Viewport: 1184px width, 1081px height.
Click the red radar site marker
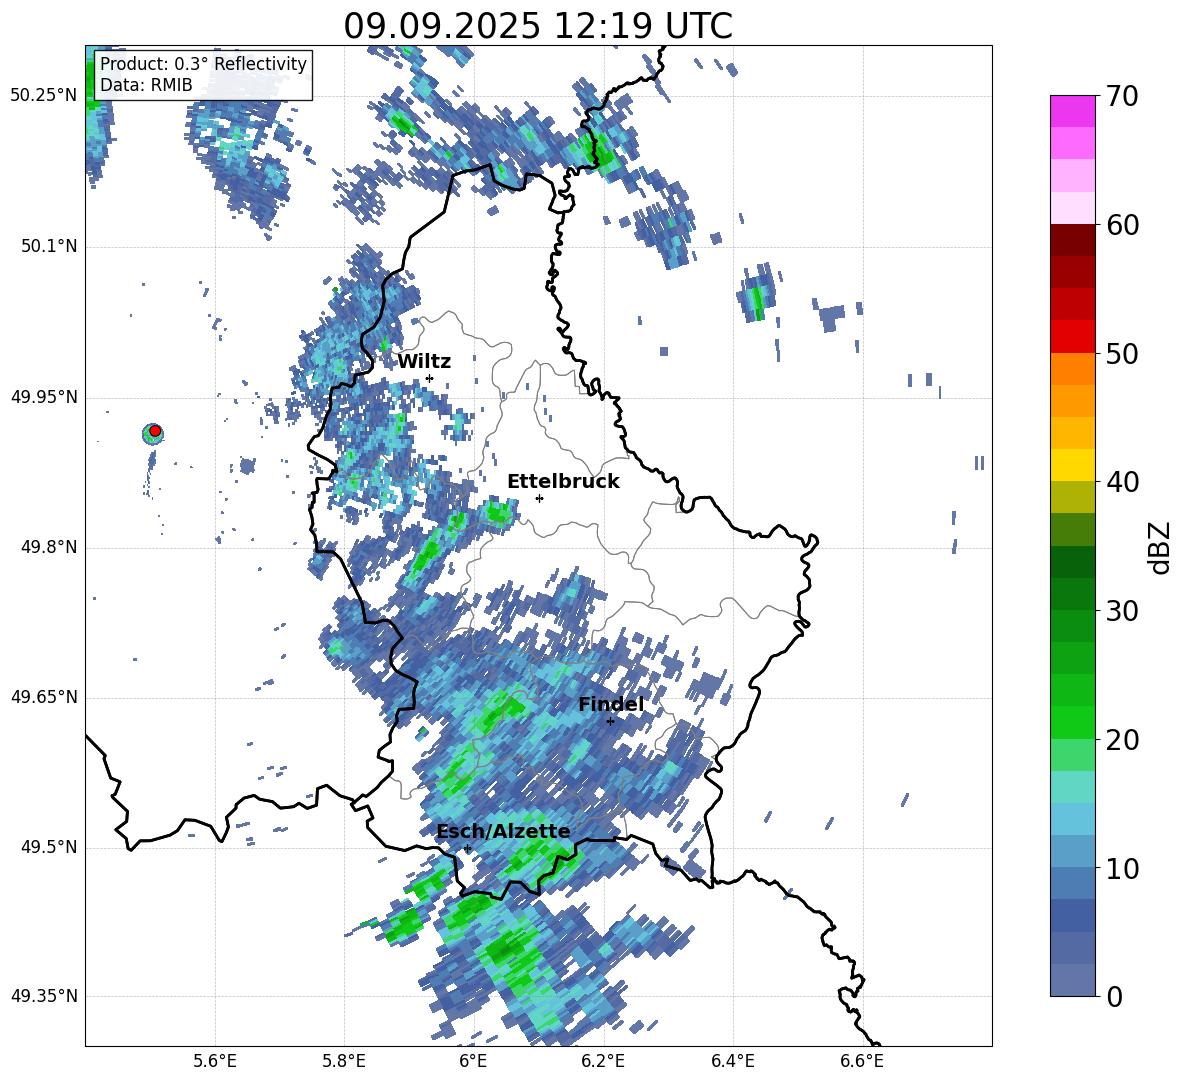(x=155, y=431)
